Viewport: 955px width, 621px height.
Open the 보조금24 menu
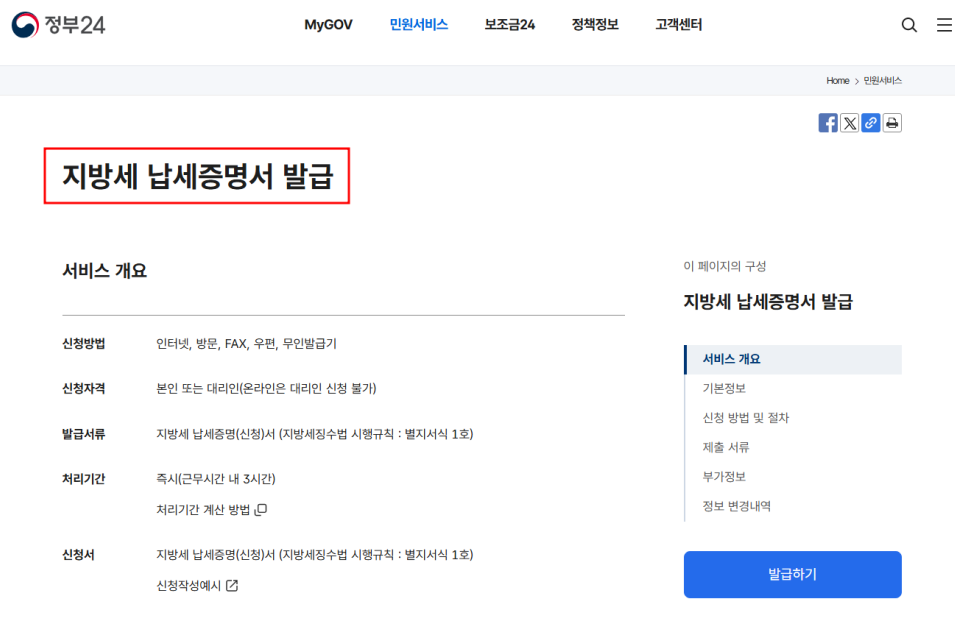click(509, 25)
